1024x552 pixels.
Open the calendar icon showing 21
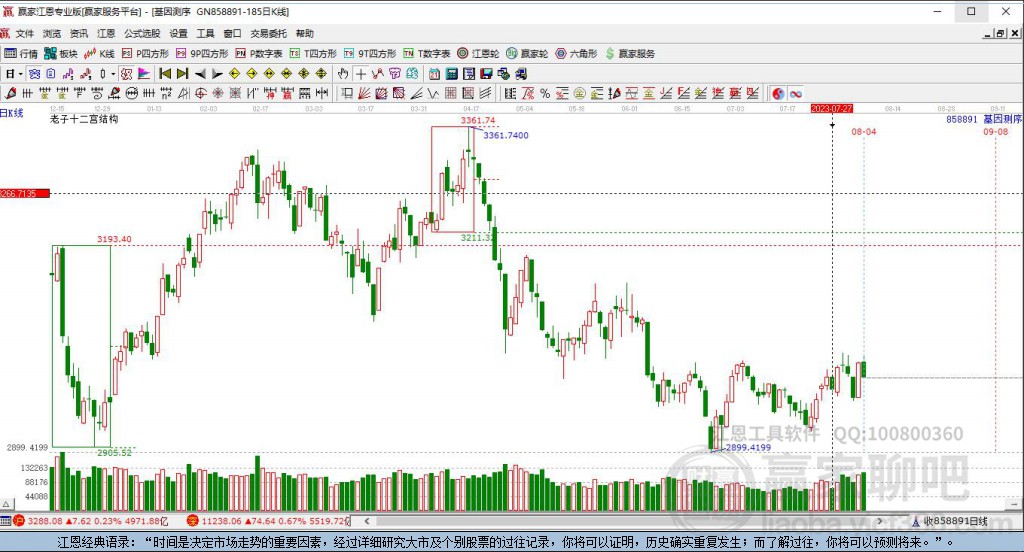434,74
